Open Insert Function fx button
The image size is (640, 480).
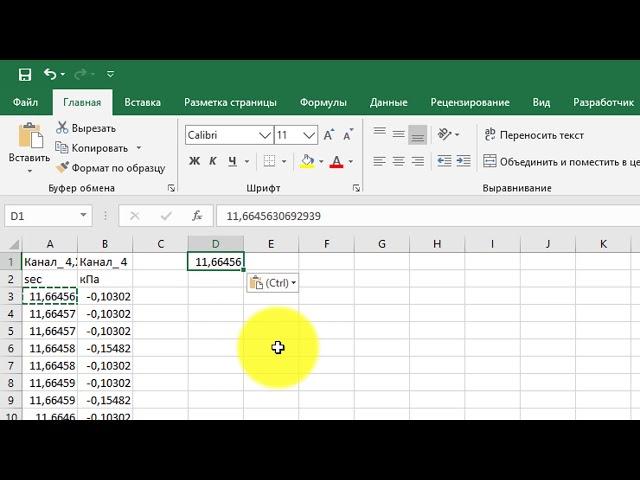point(197,216)
